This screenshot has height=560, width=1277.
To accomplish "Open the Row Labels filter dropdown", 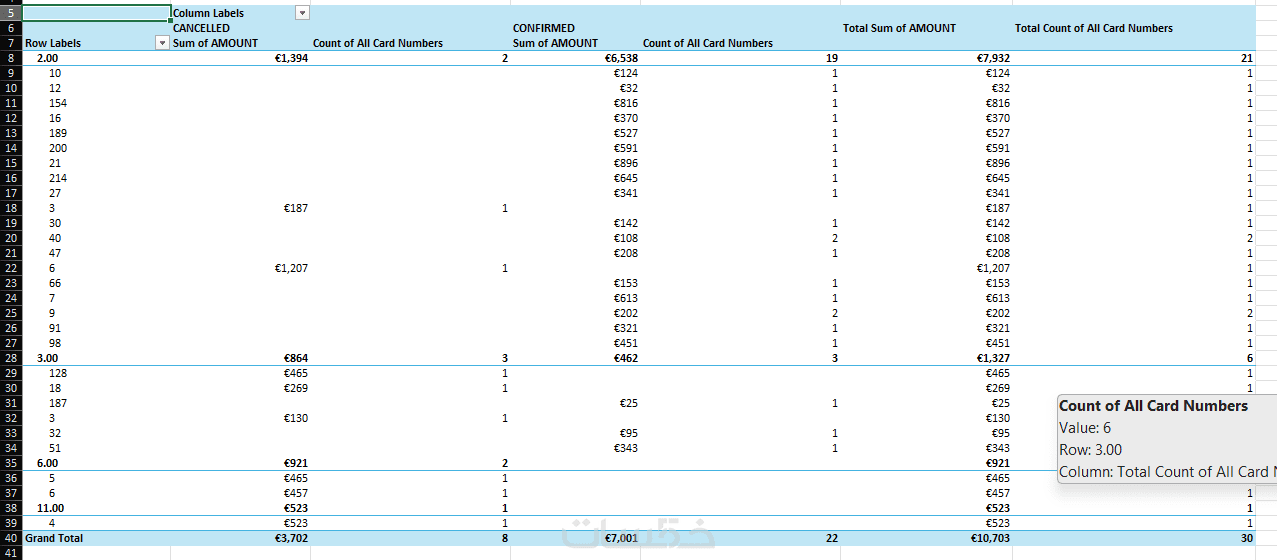I will click(163, 43).
